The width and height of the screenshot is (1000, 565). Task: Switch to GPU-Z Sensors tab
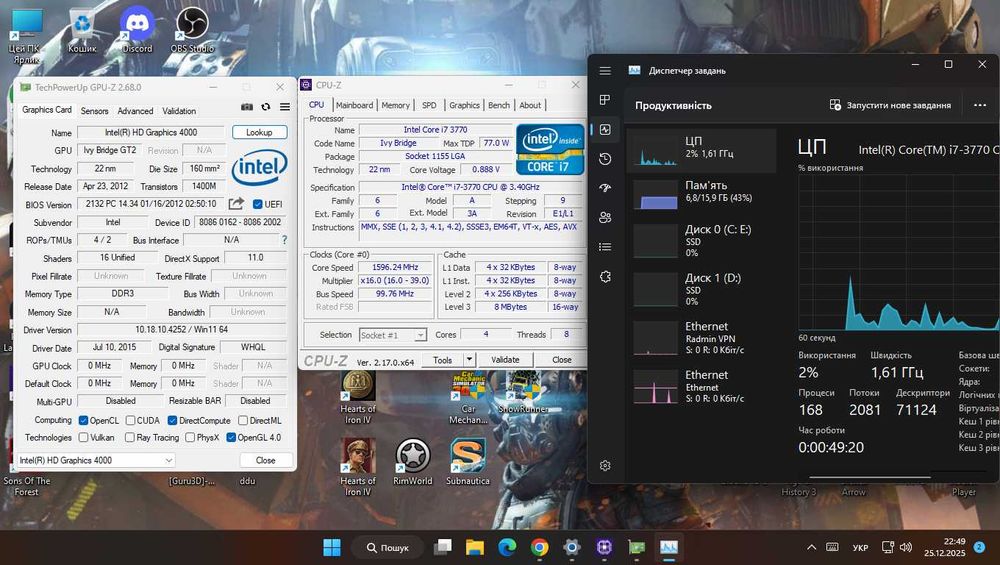pyautogui.click(x=94, y=110)
